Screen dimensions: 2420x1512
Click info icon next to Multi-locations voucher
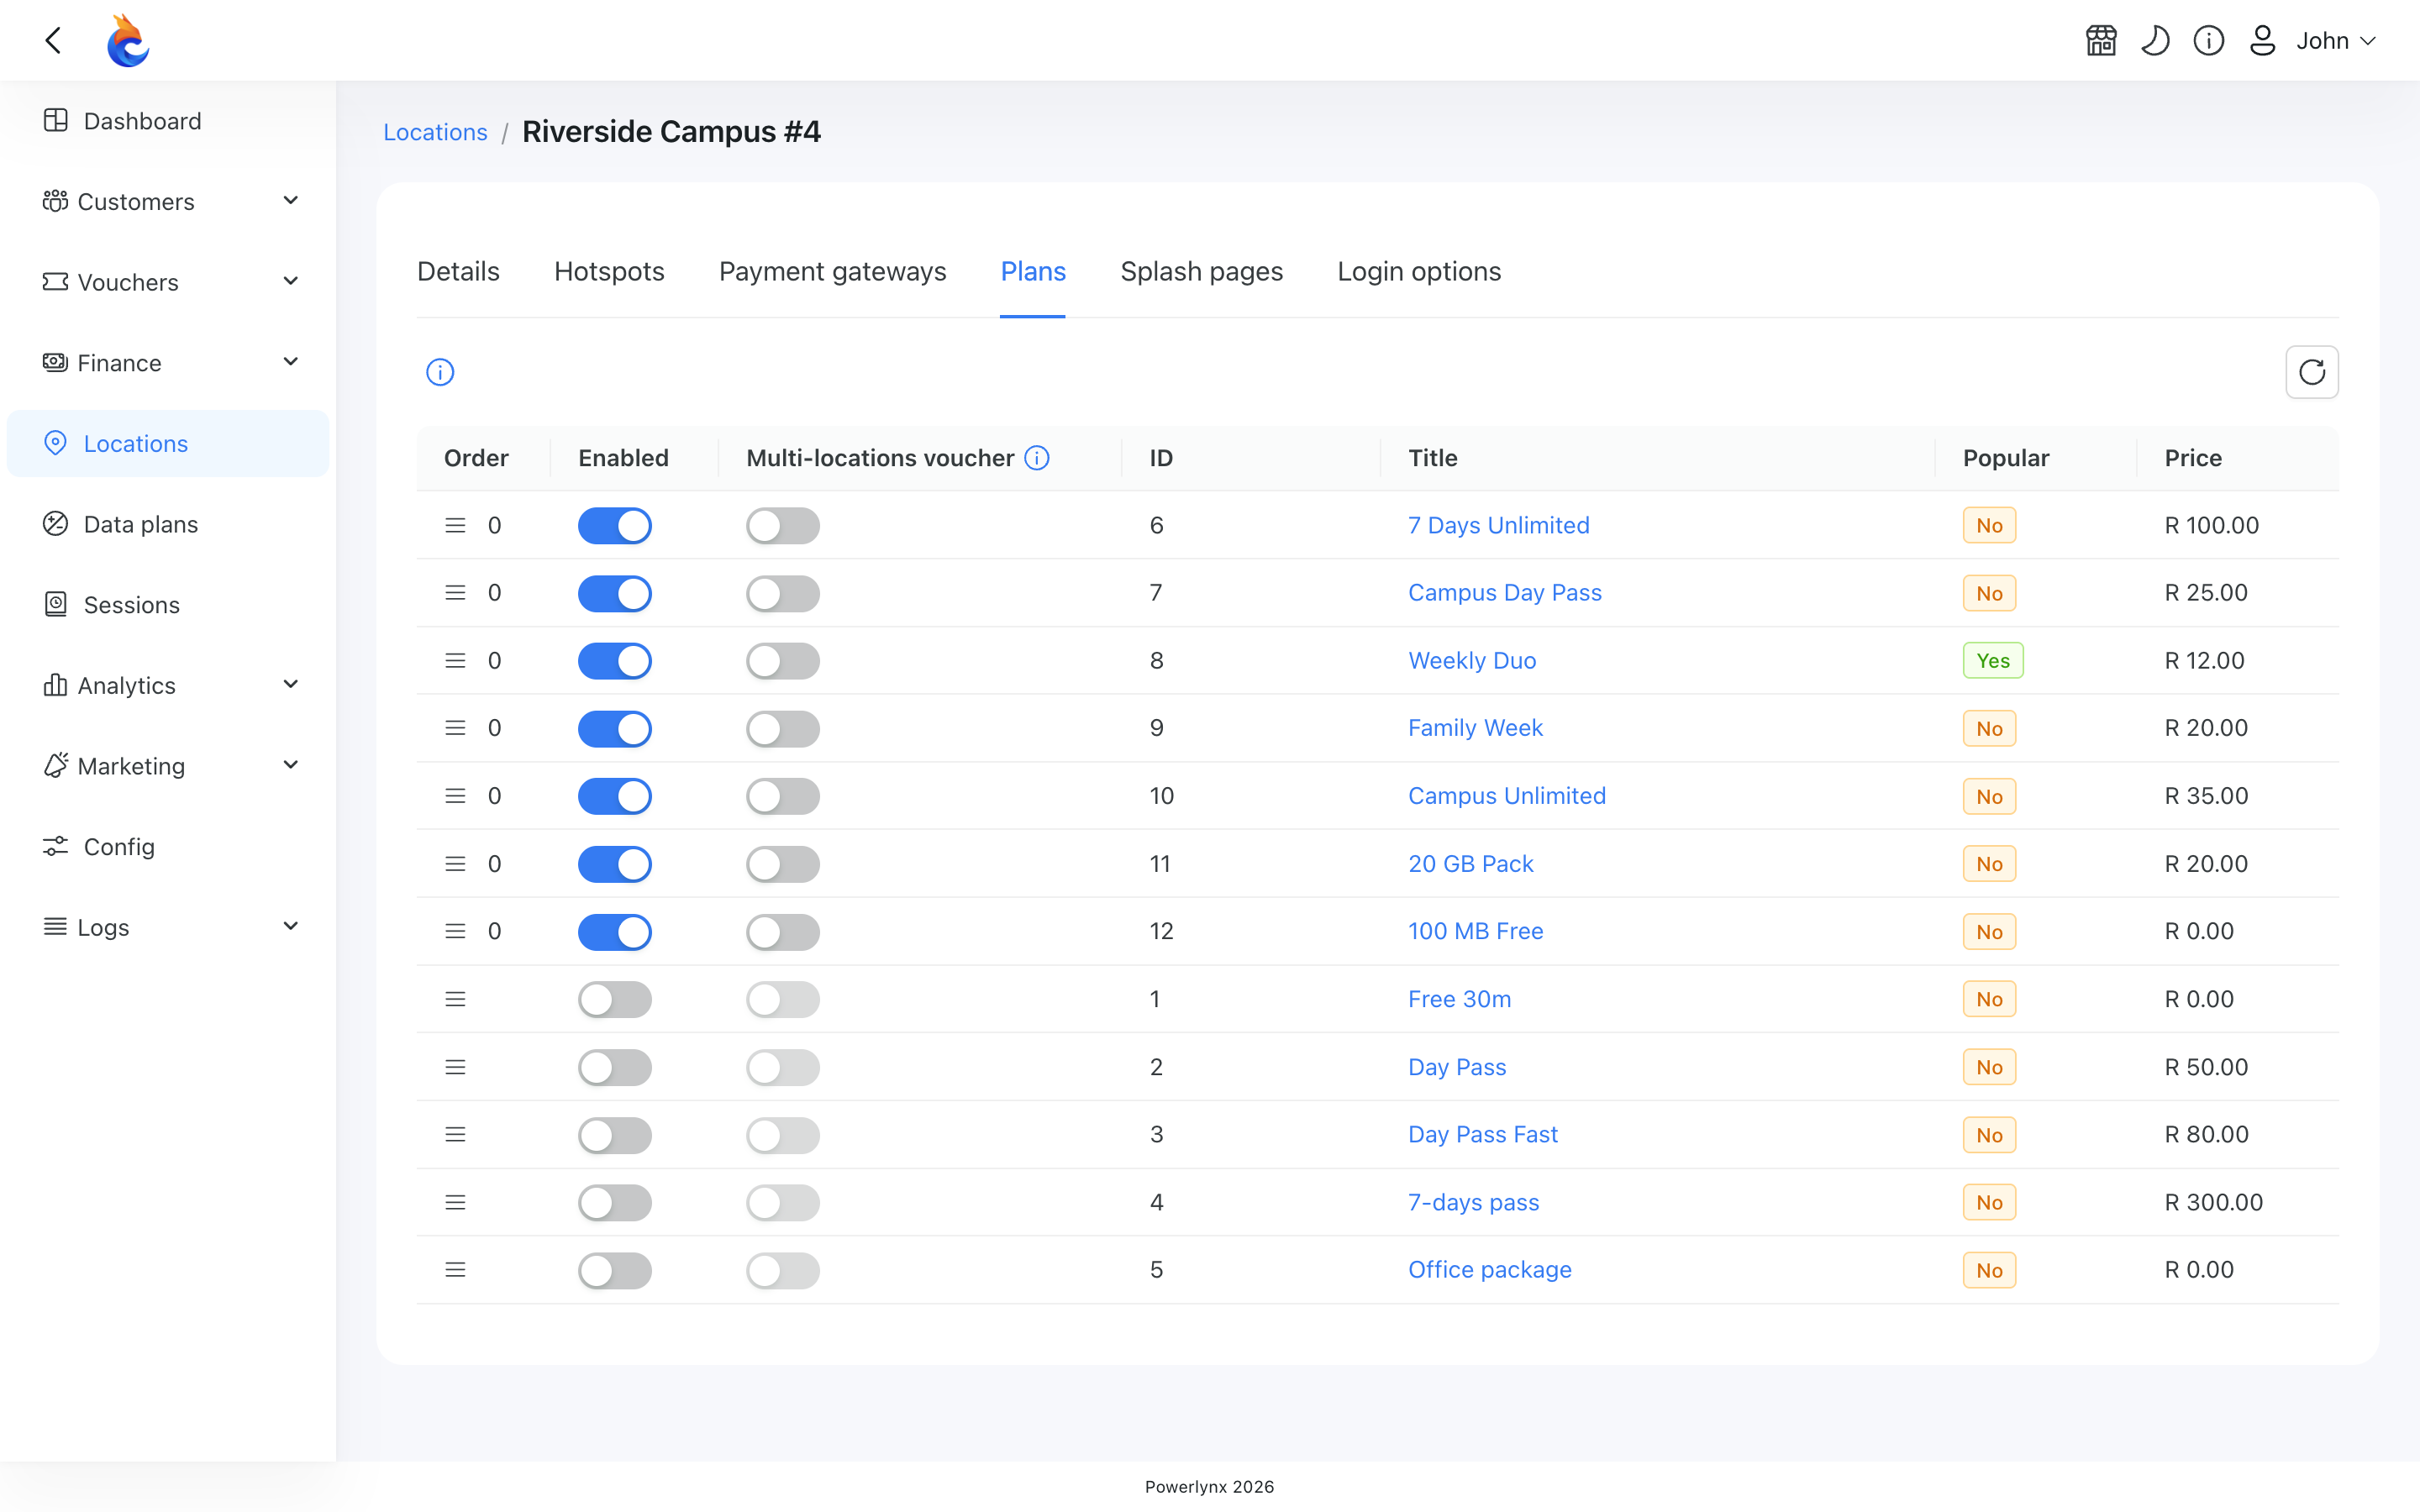click(x=1037, y=458)
